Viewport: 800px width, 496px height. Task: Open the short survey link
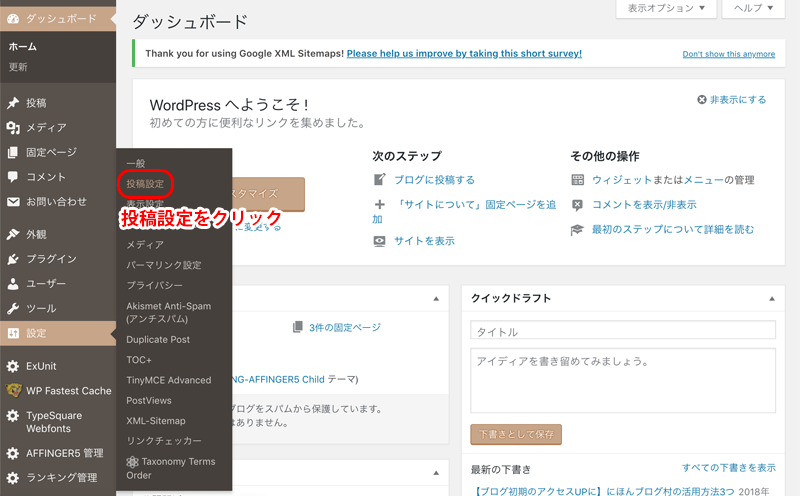(464, 54)
